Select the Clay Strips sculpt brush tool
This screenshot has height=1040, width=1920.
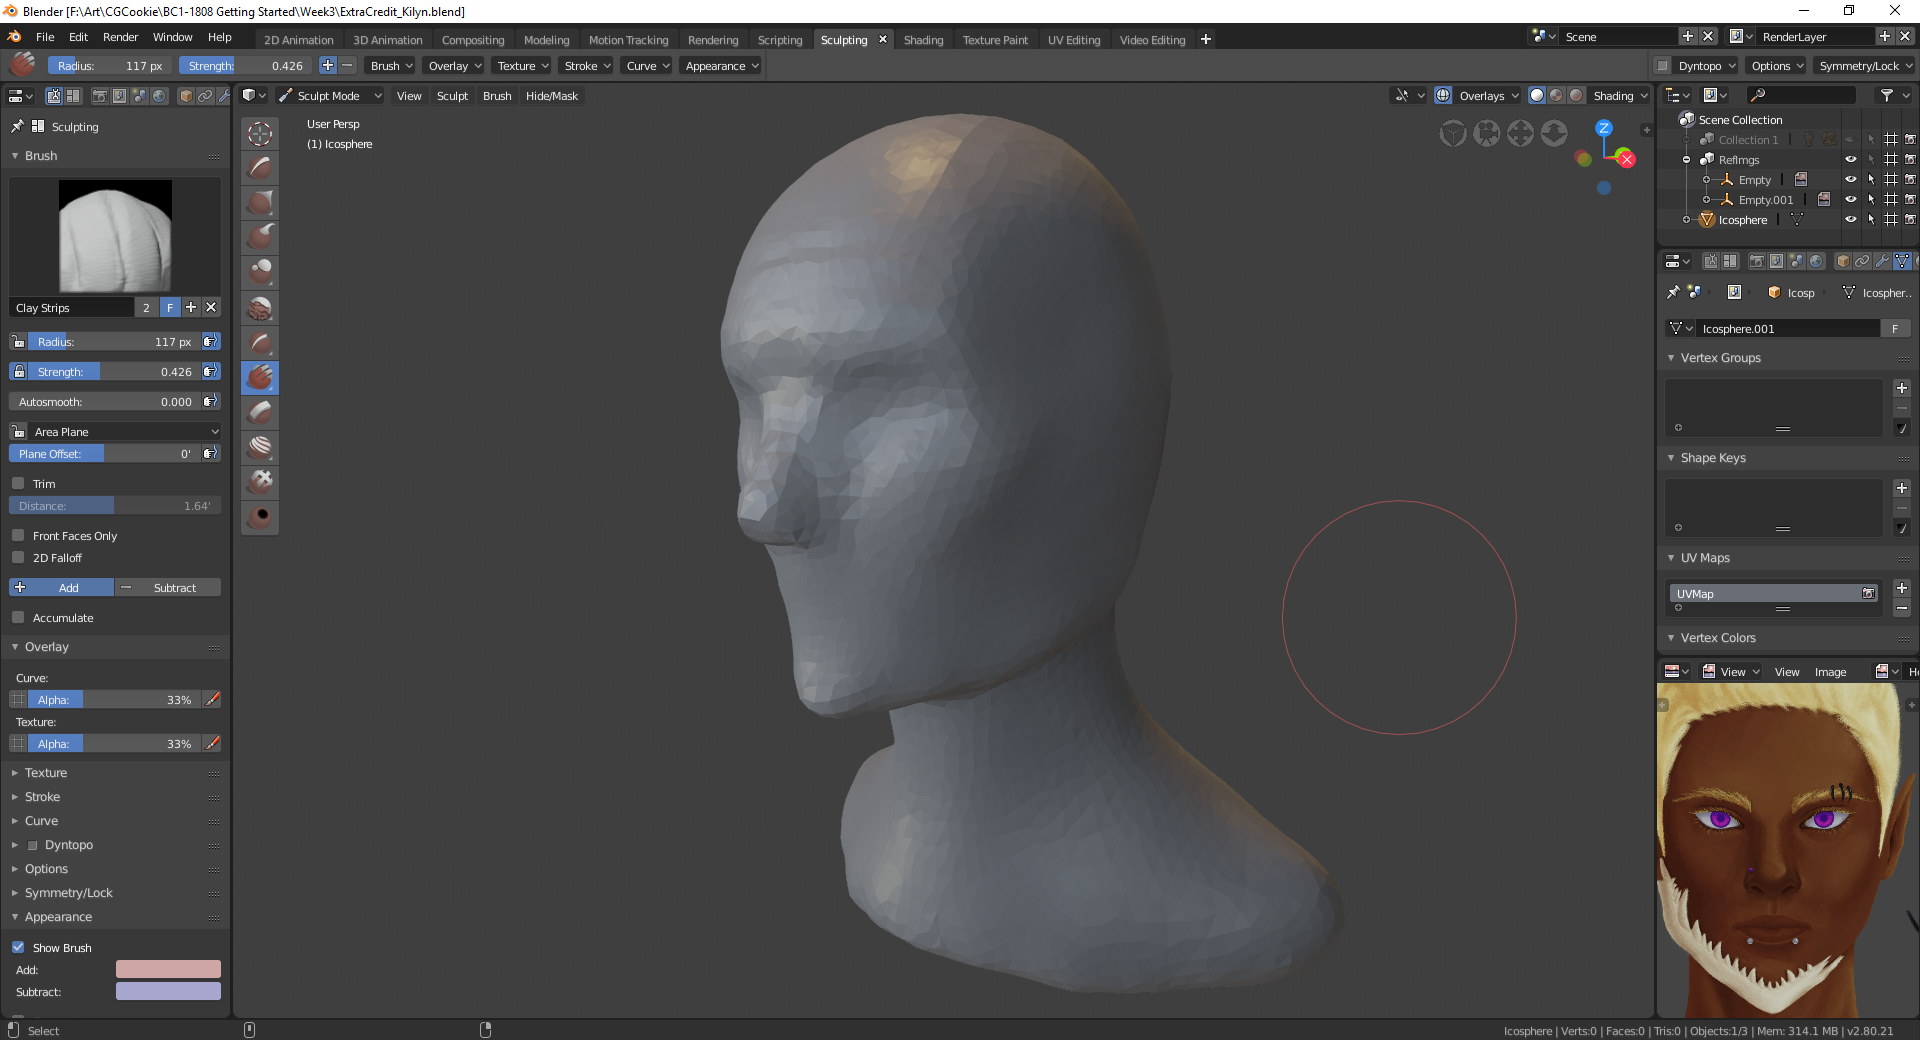point(260,377)
